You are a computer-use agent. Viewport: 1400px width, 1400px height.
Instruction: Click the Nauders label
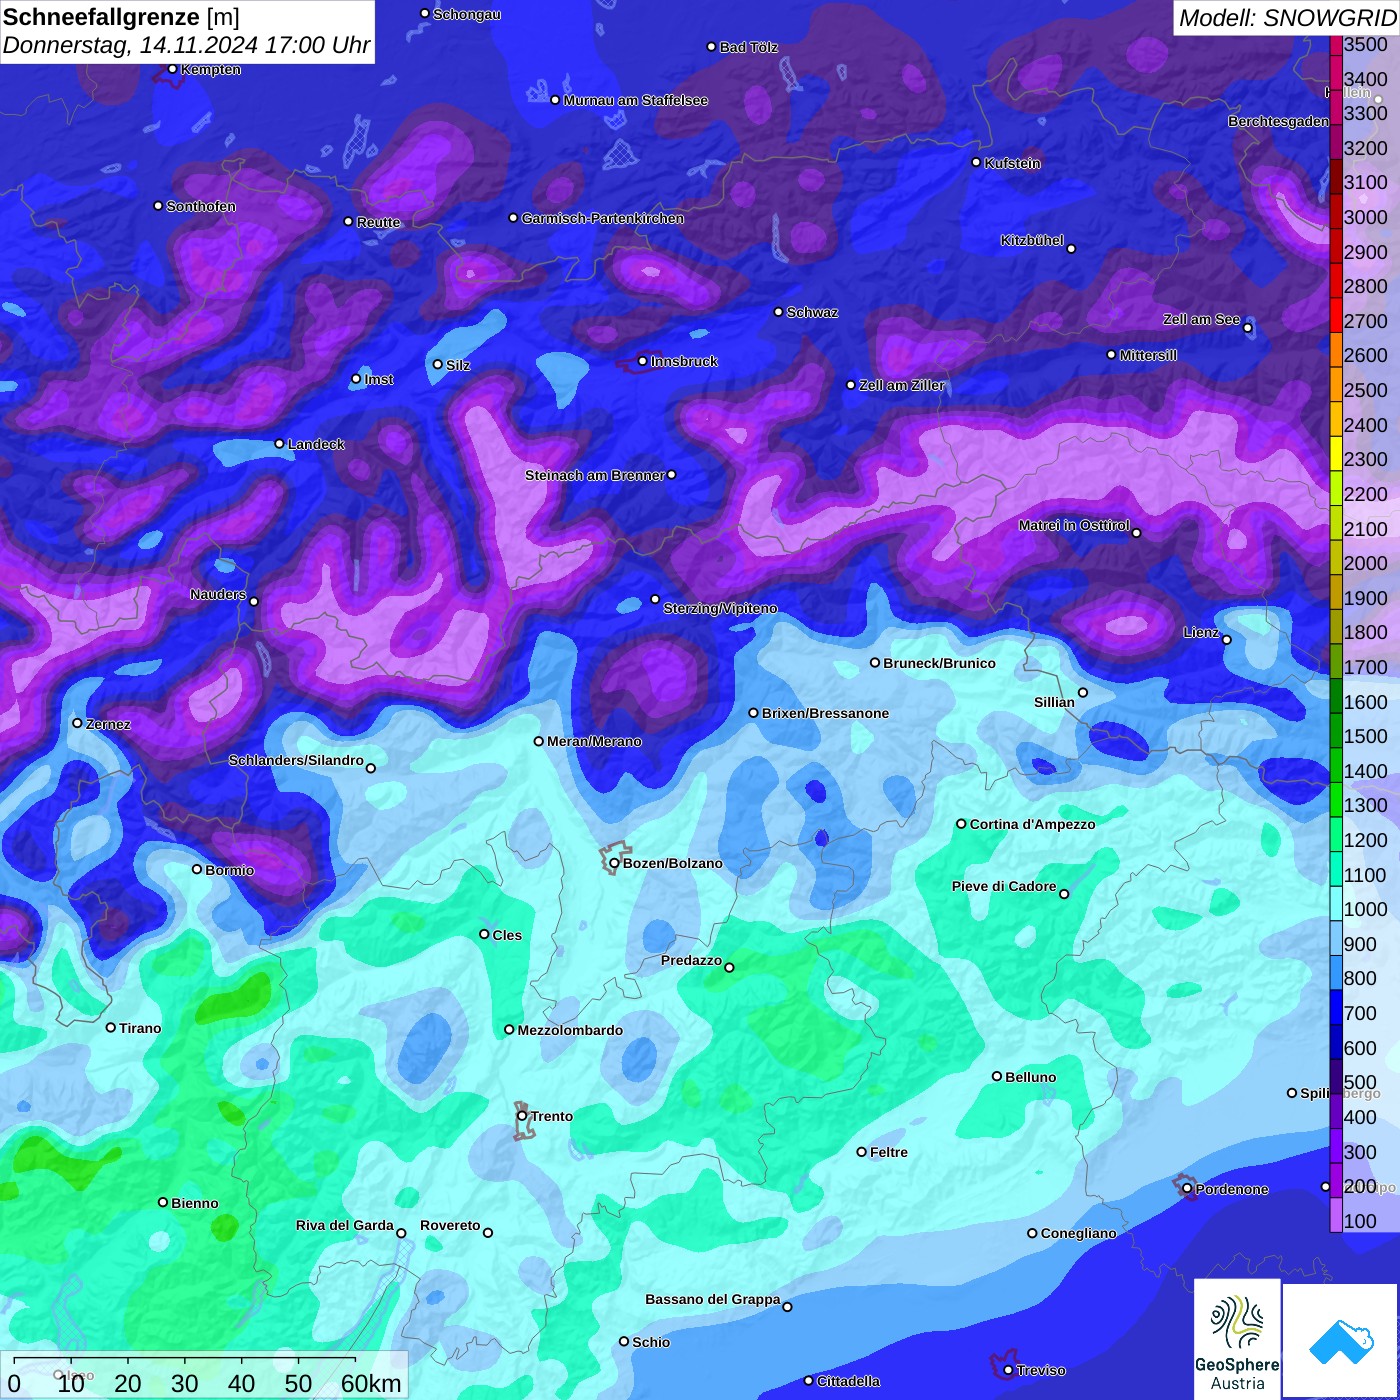point(218,594)
